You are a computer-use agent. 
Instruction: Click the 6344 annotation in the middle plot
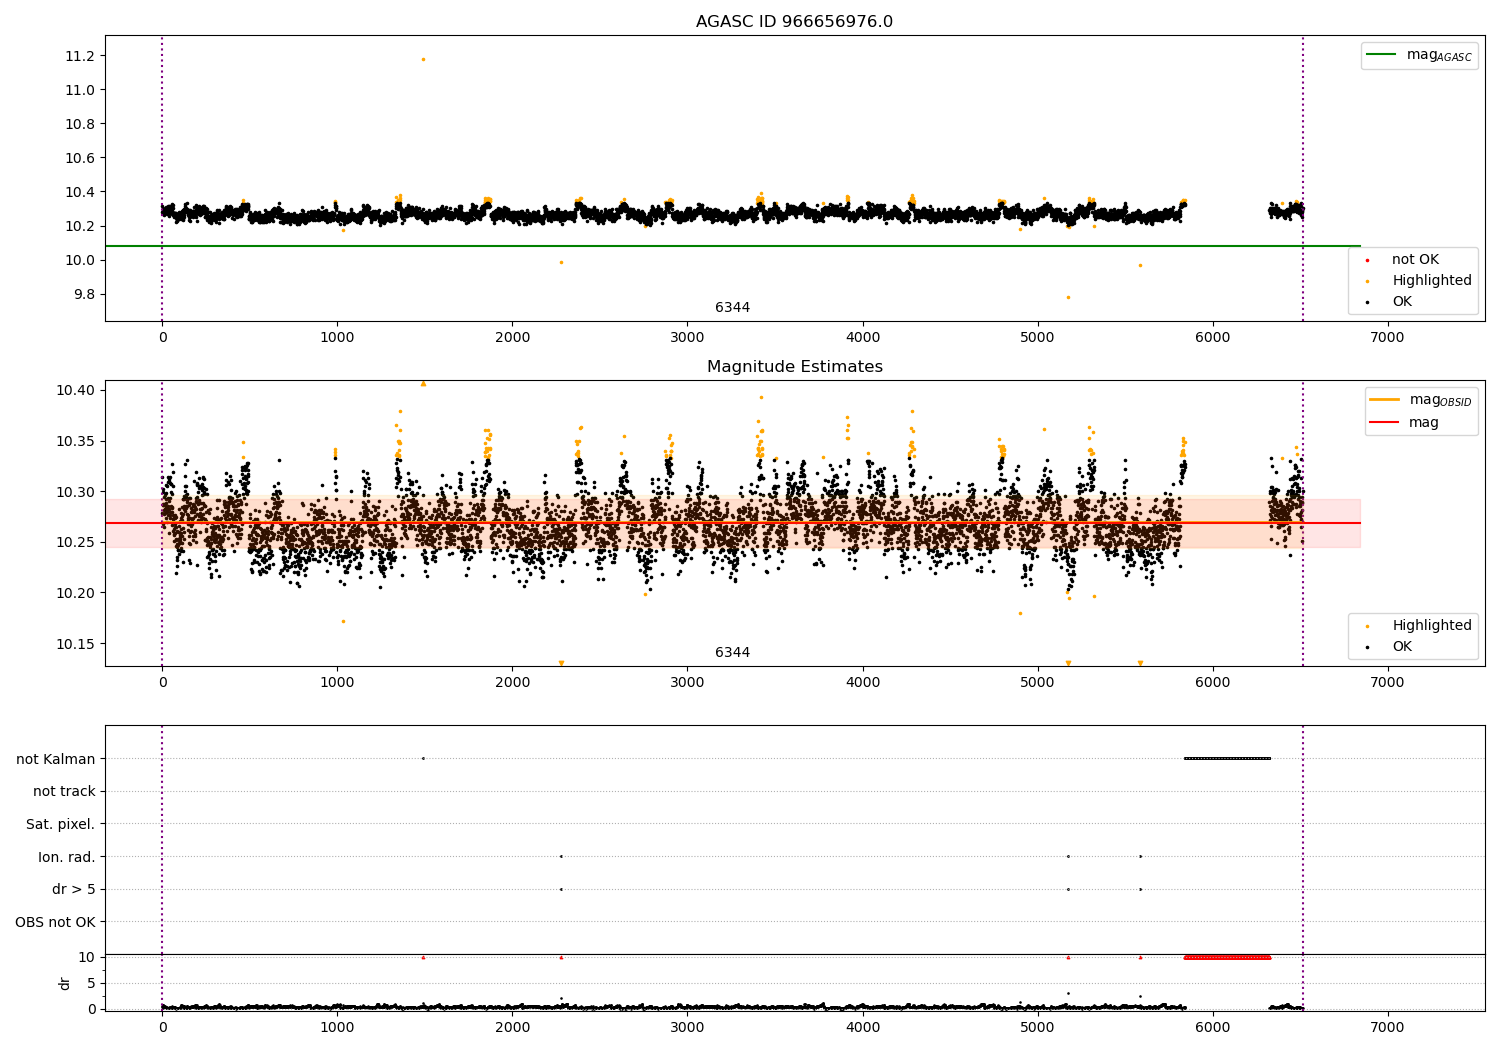tap(732, 653)
